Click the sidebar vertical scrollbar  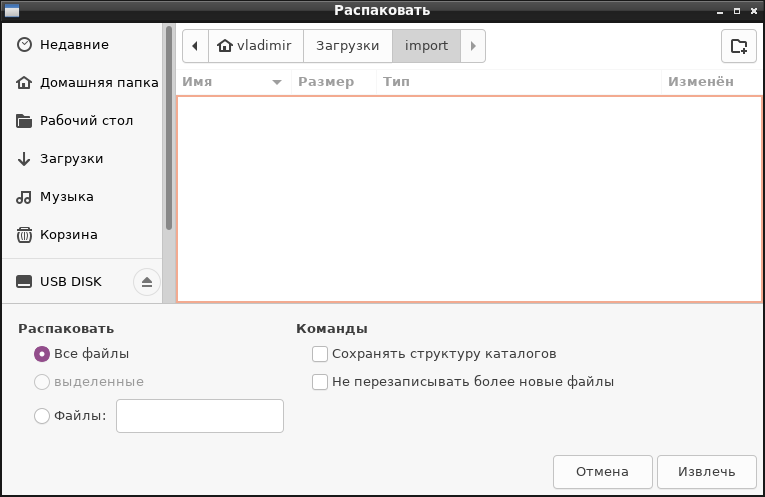[169, 128]
